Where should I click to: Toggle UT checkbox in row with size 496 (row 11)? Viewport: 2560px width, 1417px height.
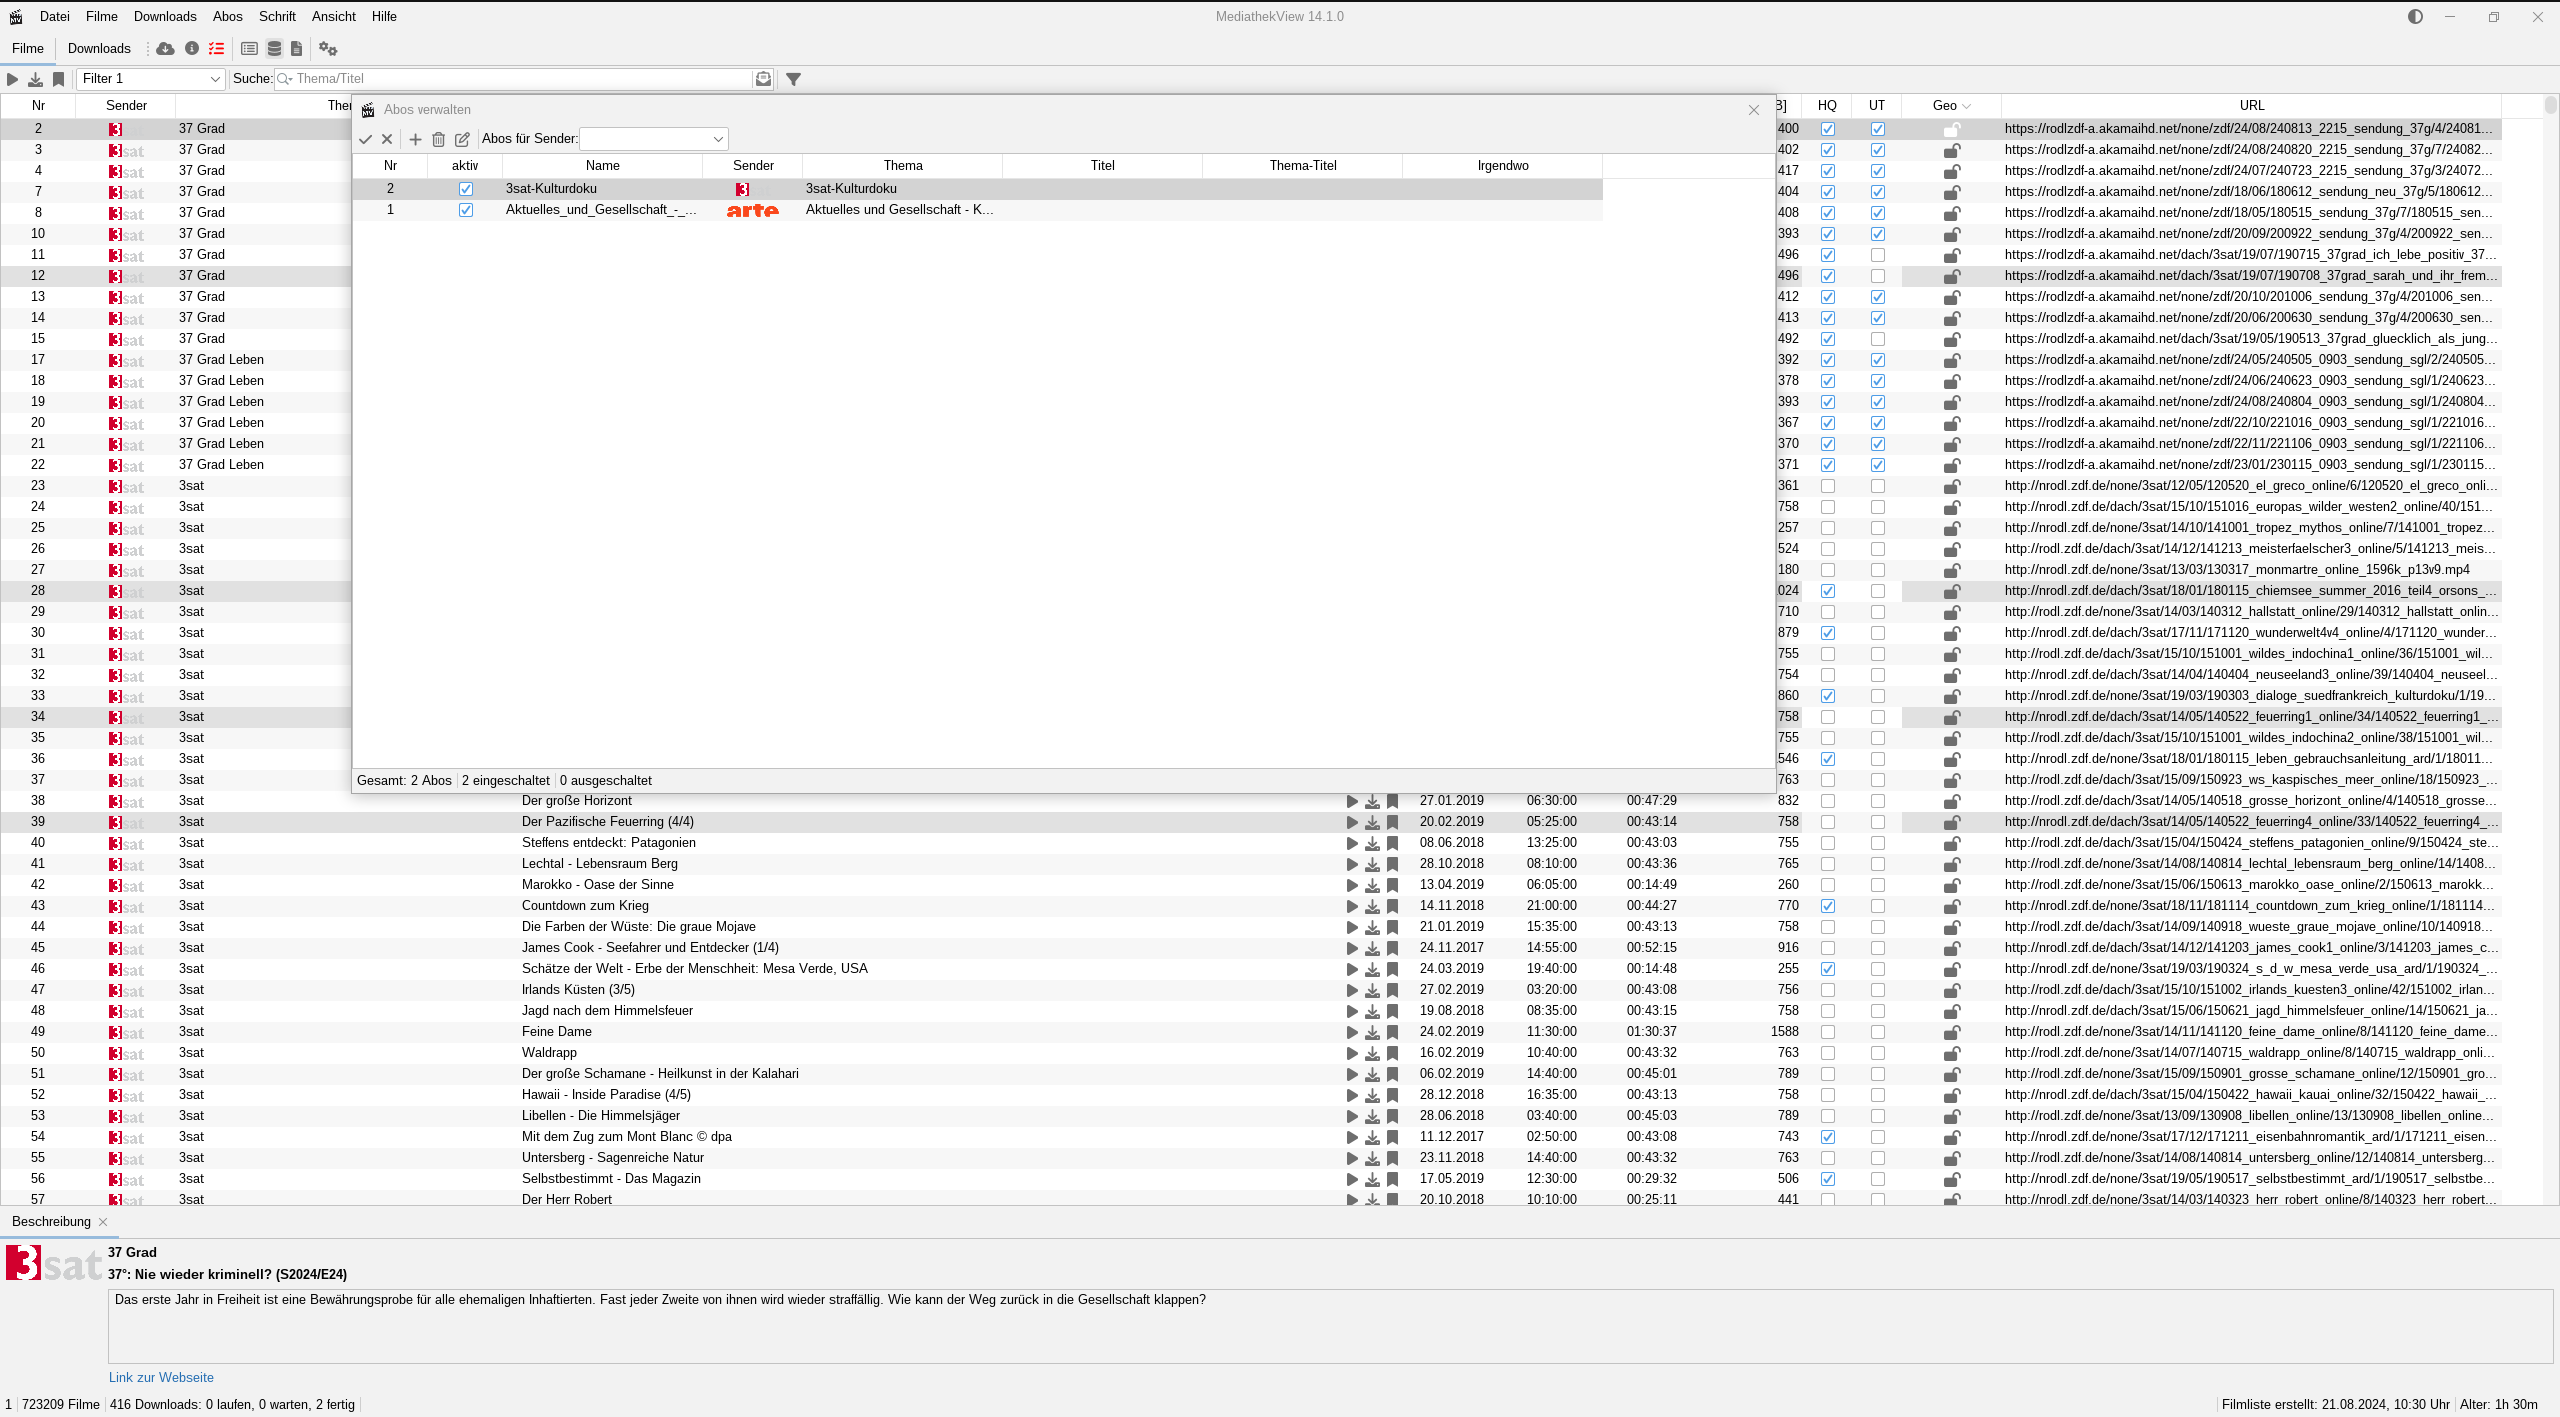pos(1878,255)
